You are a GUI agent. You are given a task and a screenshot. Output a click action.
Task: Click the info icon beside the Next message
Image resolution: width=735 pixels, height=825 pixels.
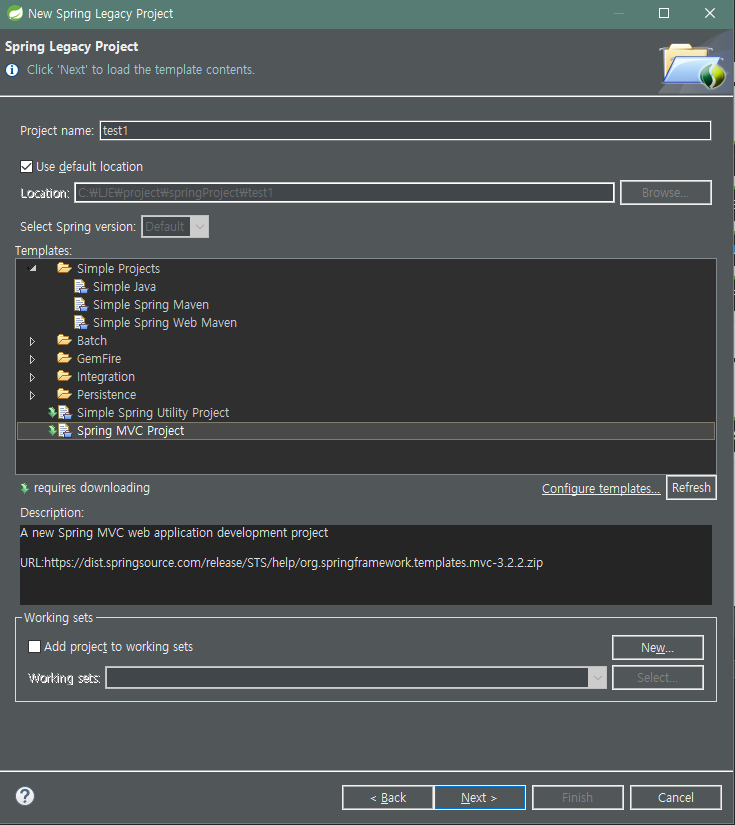(x=12, y=70)
